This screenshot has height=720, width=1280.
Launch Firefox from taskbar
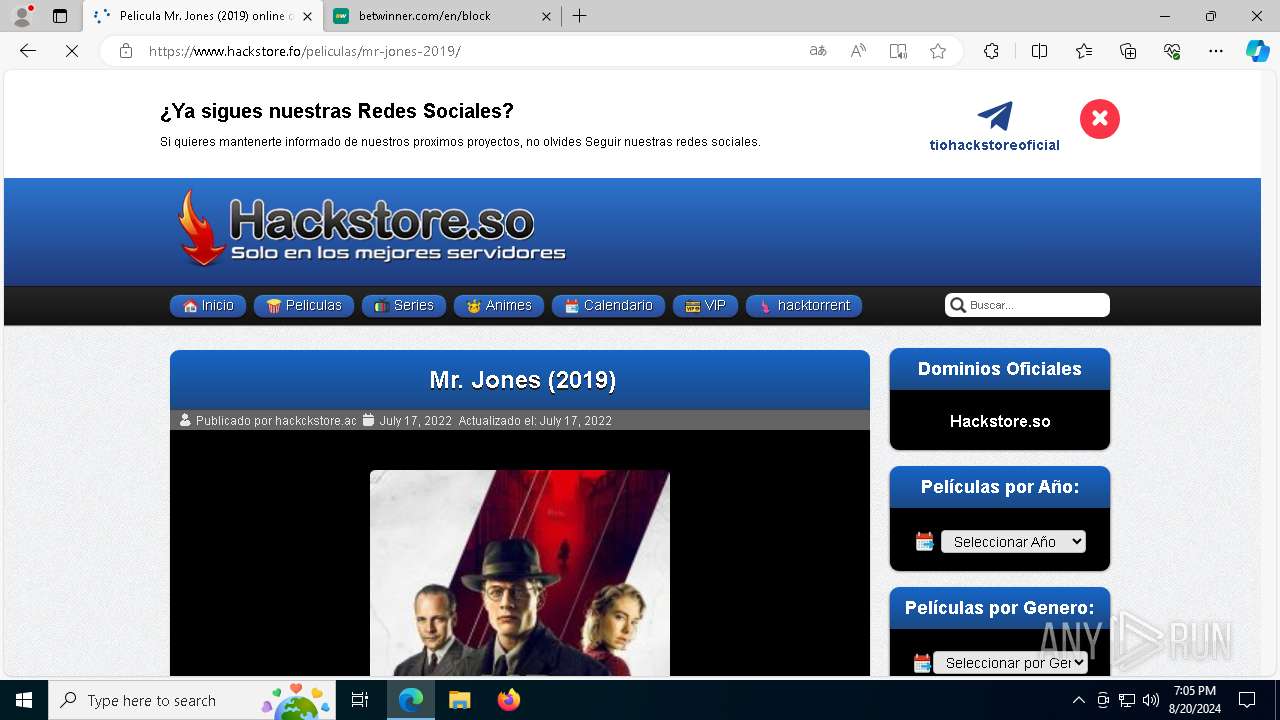509,700
